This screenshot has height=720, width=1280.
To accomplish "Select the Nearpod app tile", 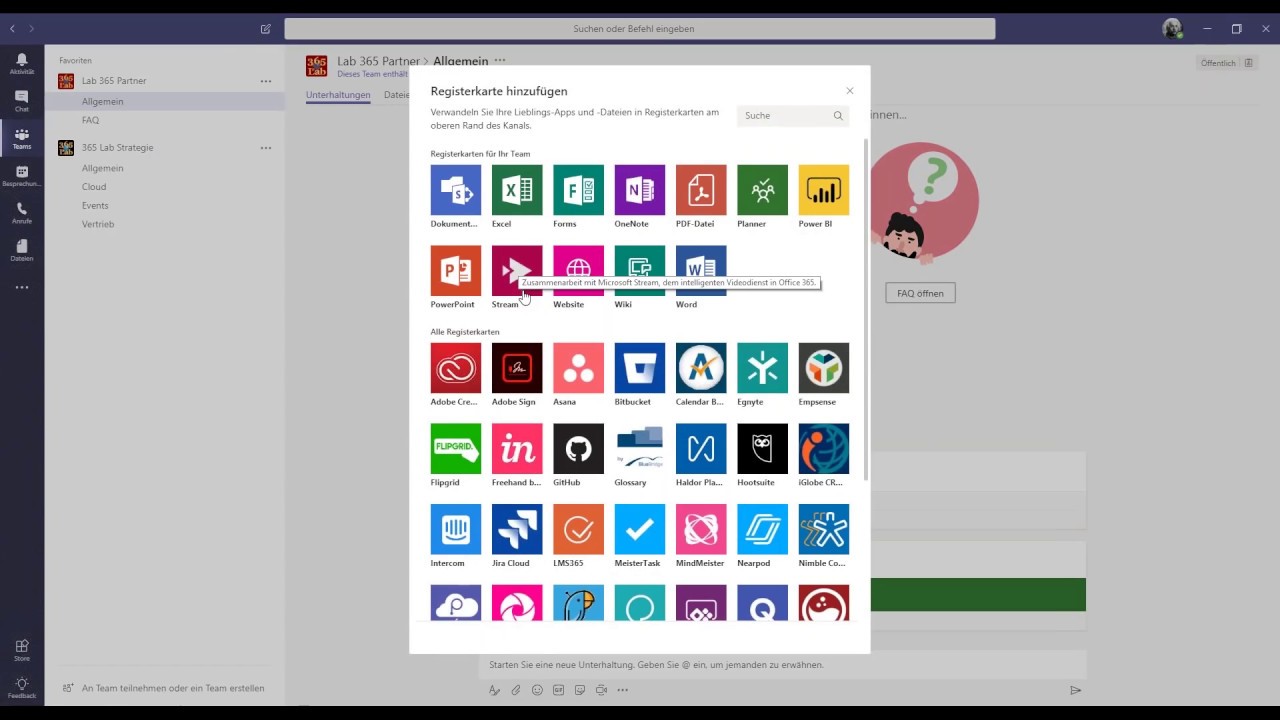I will tap(762, 529).
